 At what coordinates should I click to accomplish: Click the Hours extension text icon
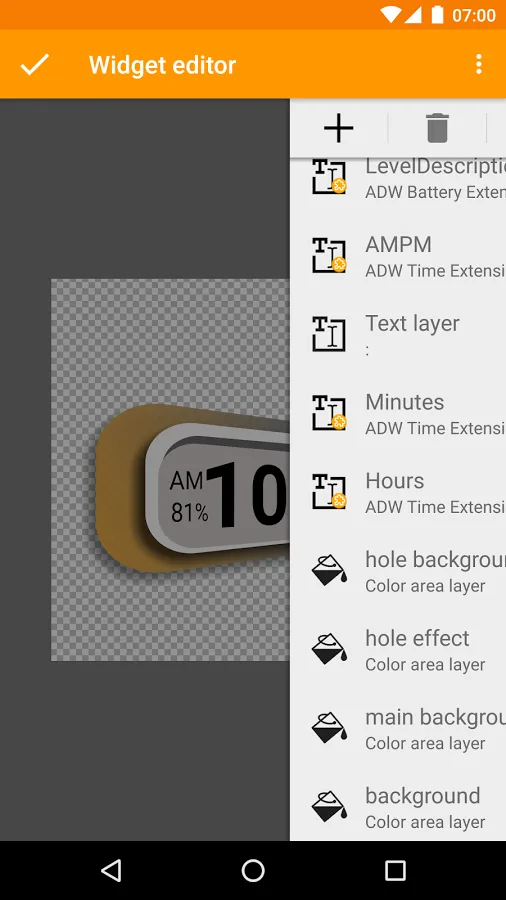[x=329, y=491]
